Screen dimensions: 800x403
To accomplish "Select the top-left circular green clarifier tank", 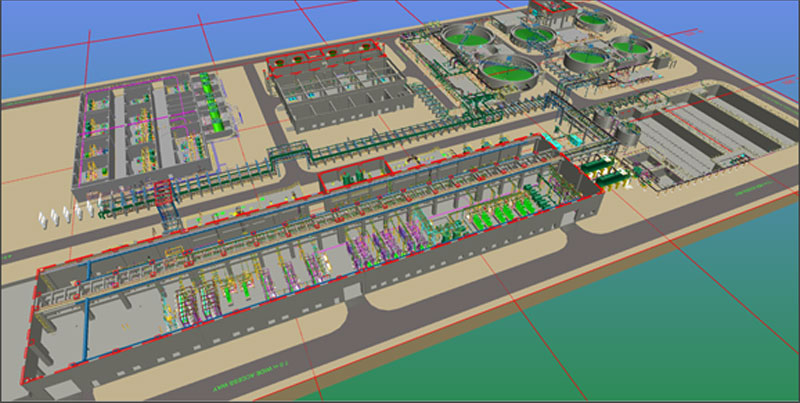I will (x=463, y=39).
